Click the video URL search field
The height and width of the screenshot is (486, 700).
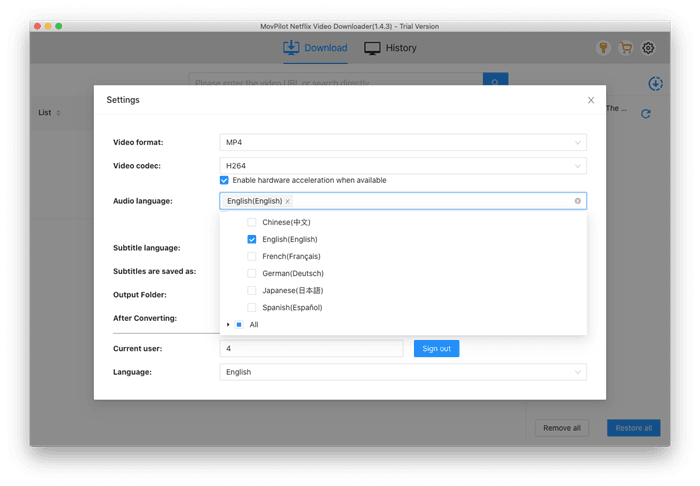336,79
